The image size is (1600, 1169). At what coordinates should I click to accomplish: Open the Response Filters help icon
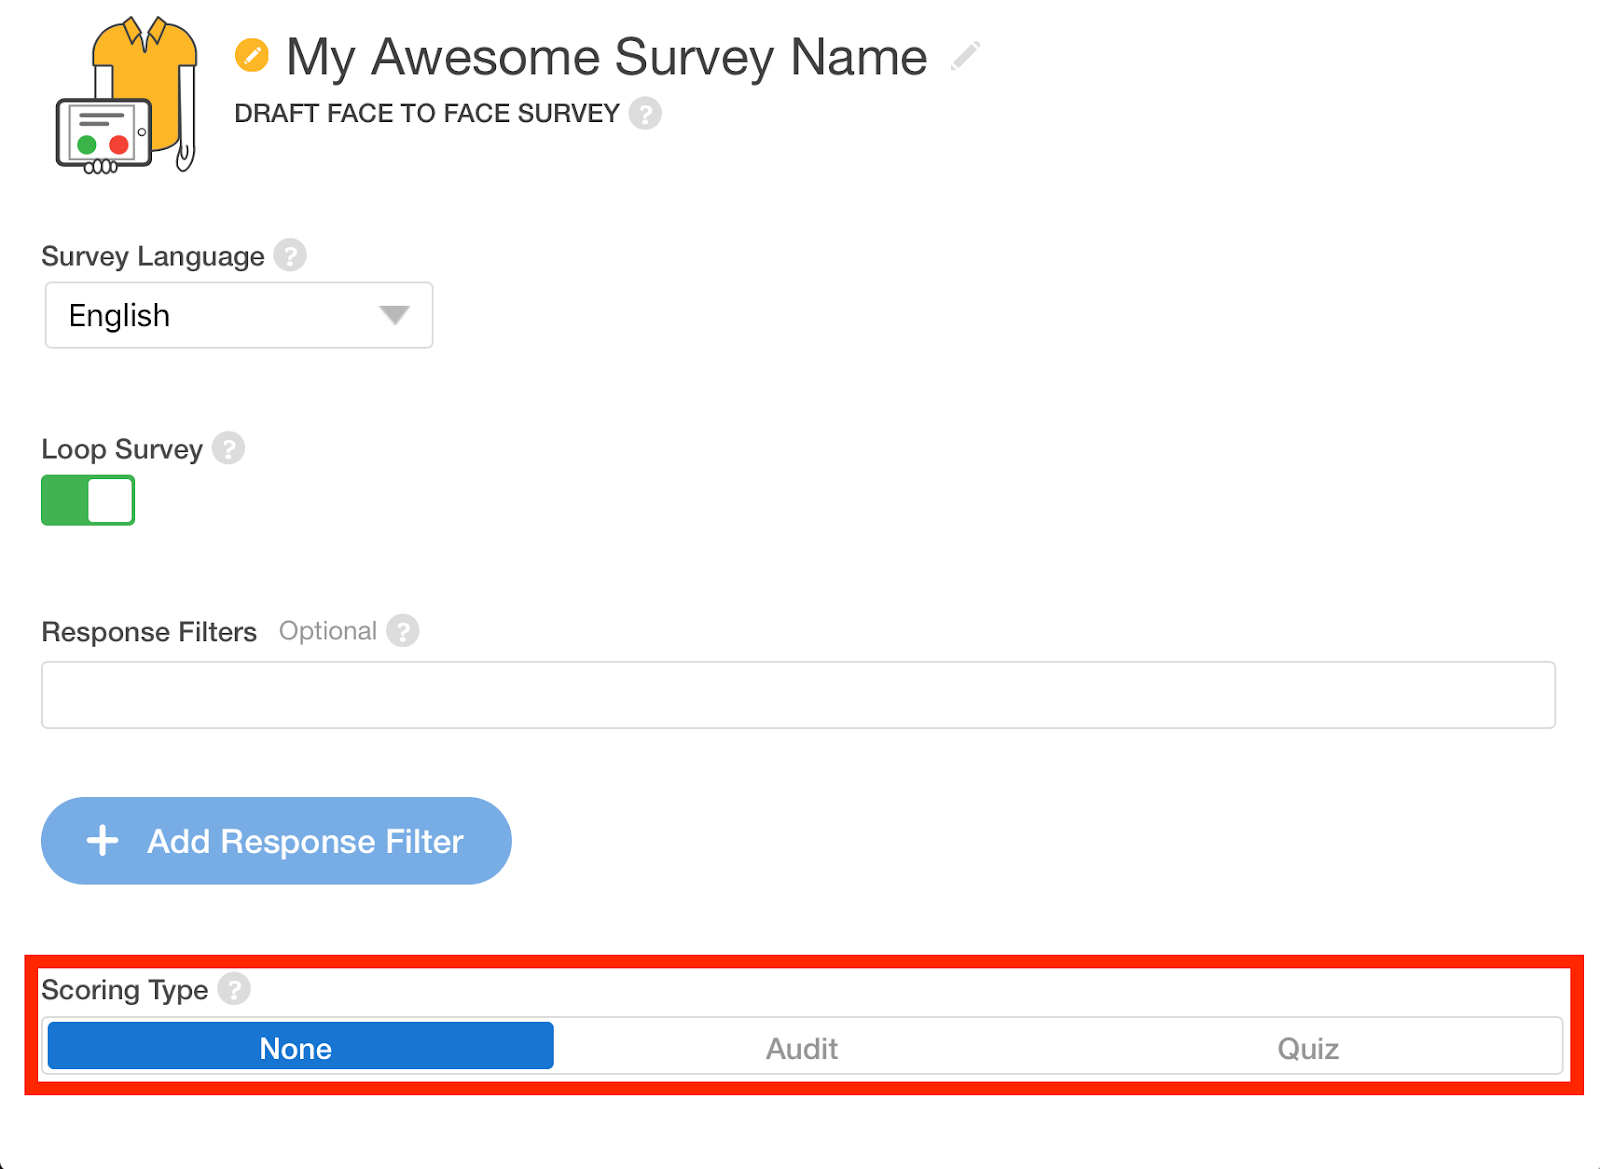[x=402, y=631]
